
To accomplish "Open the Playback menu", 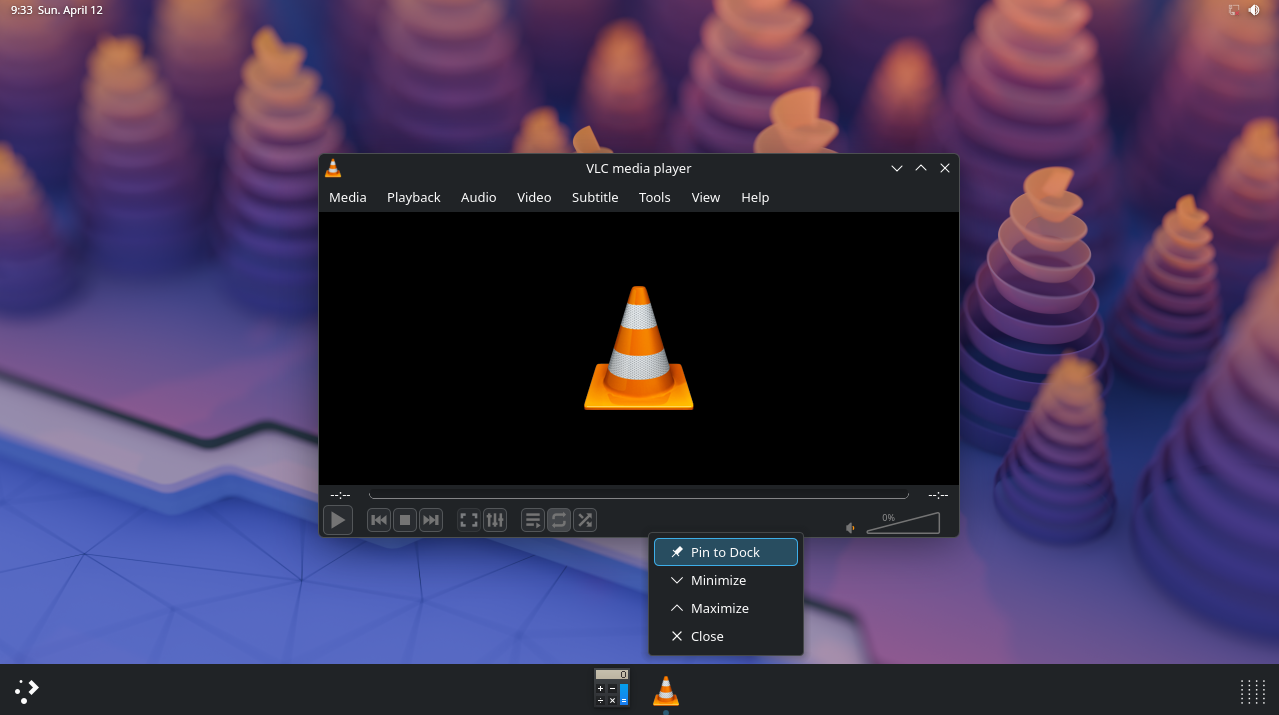I will pos(413,197).
